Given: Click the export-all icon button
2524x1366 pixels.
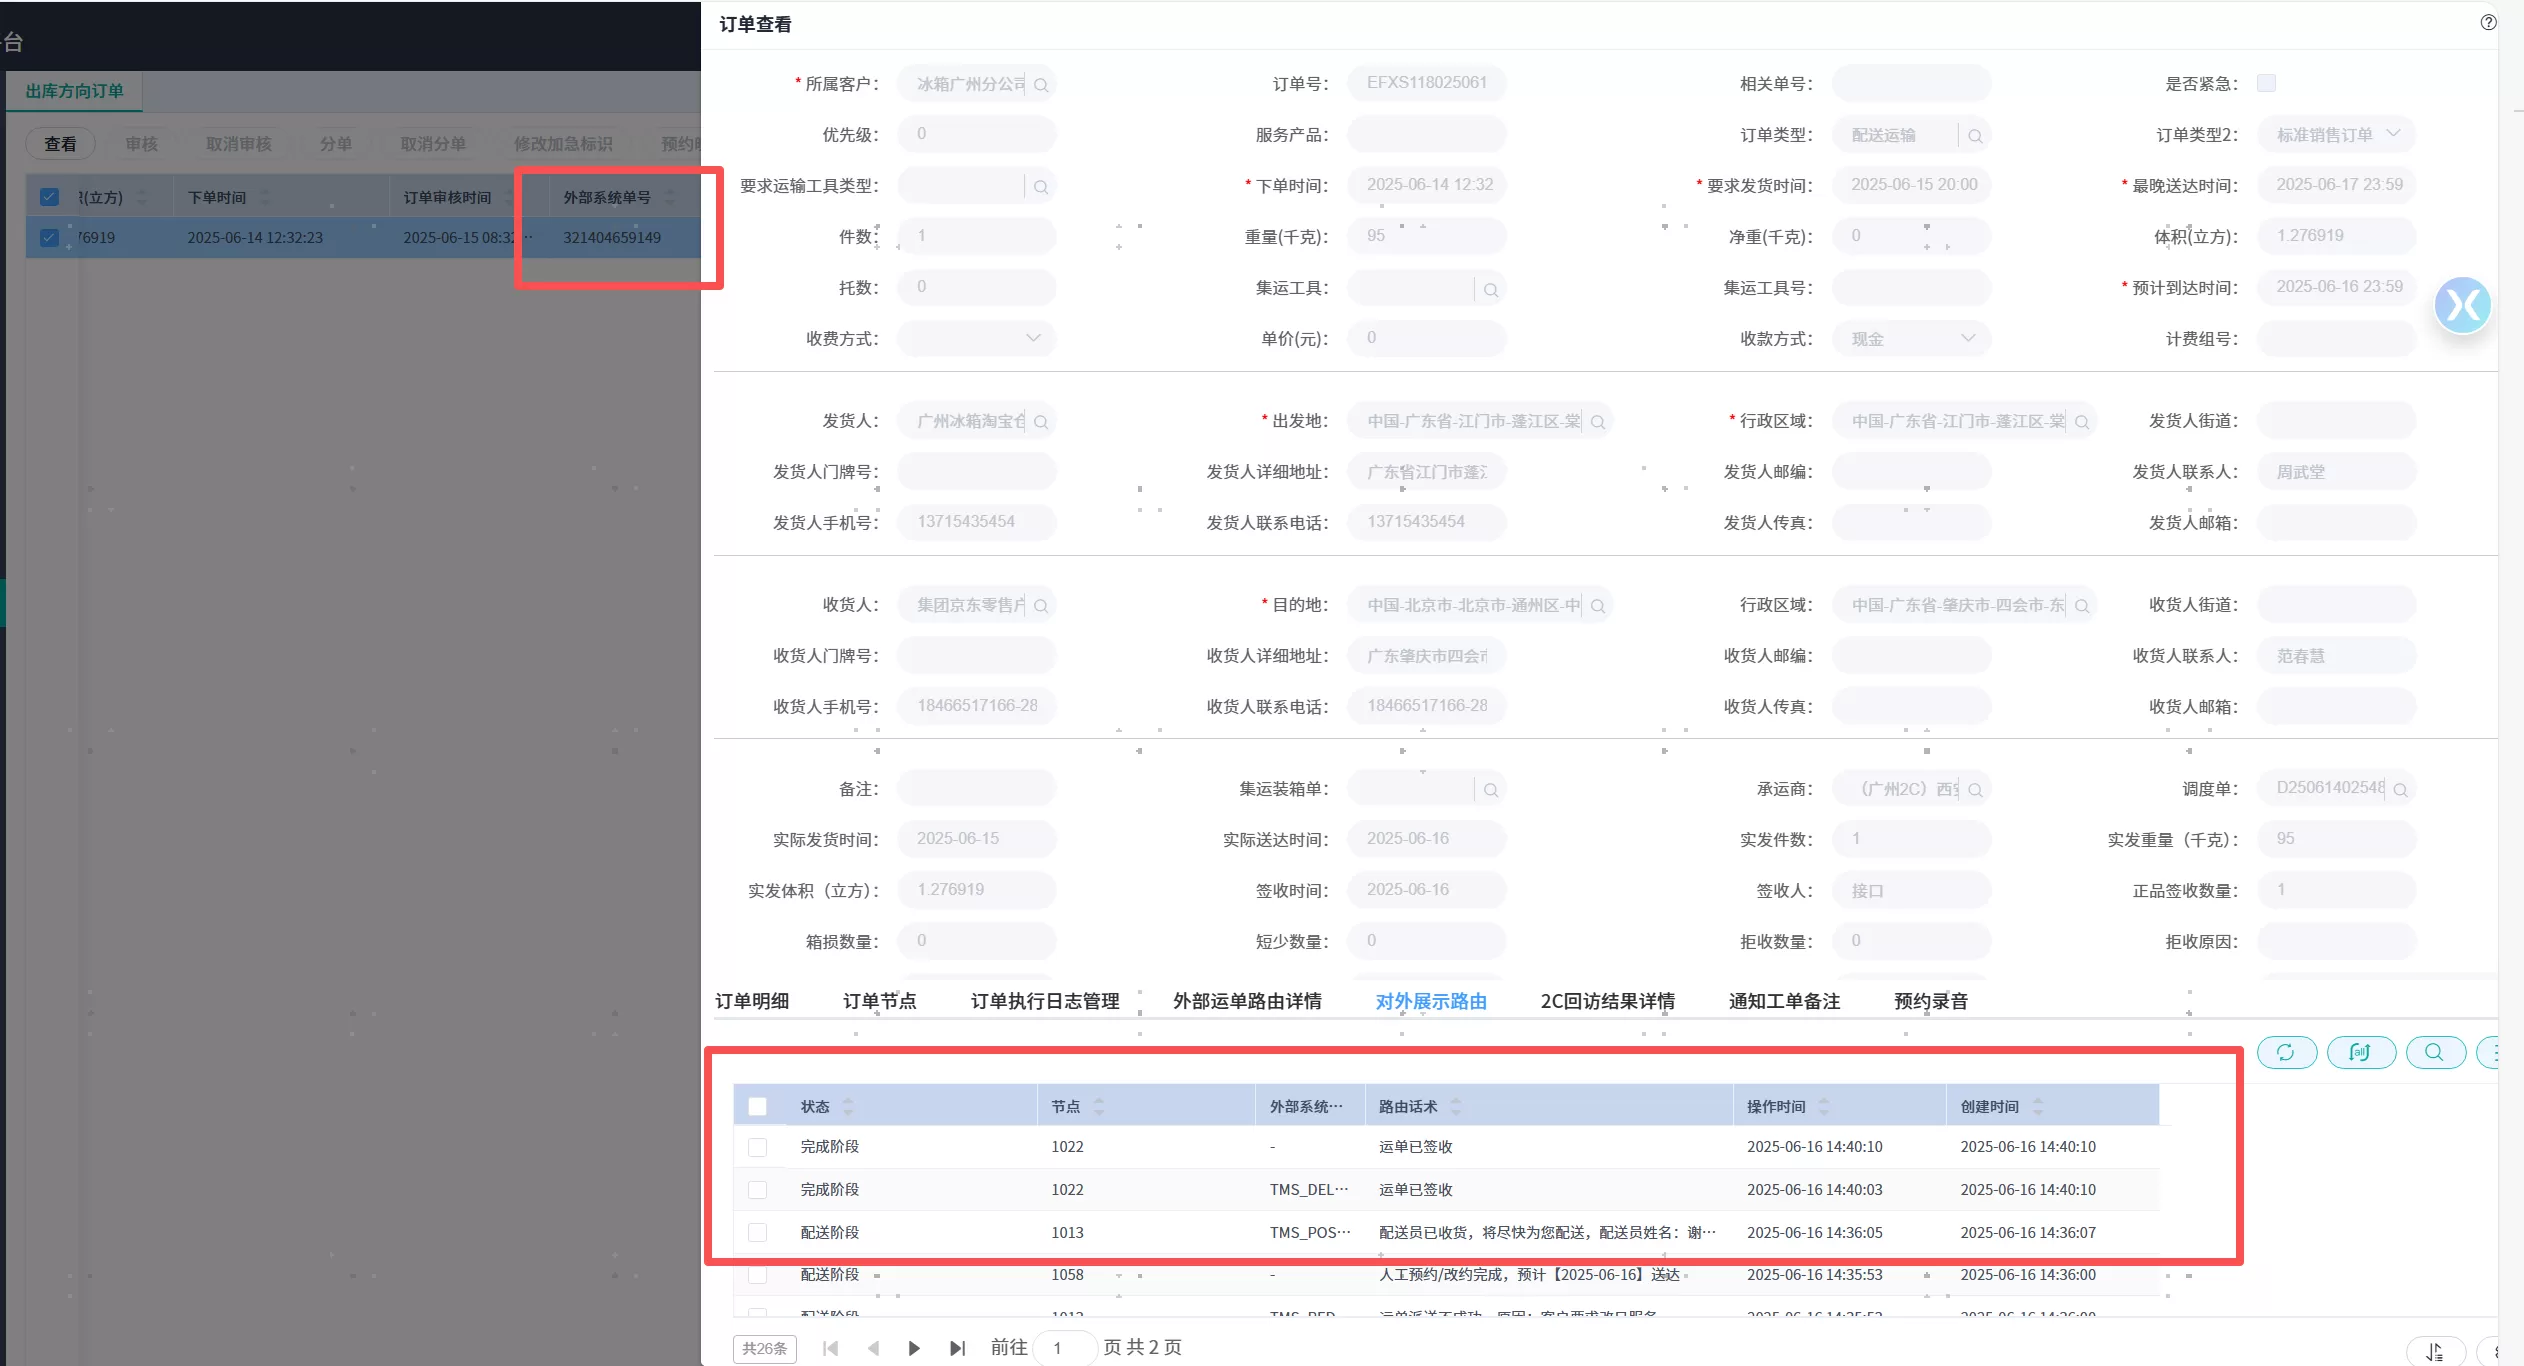Looking at the screenshot, I should [x=2360, y=1052].
